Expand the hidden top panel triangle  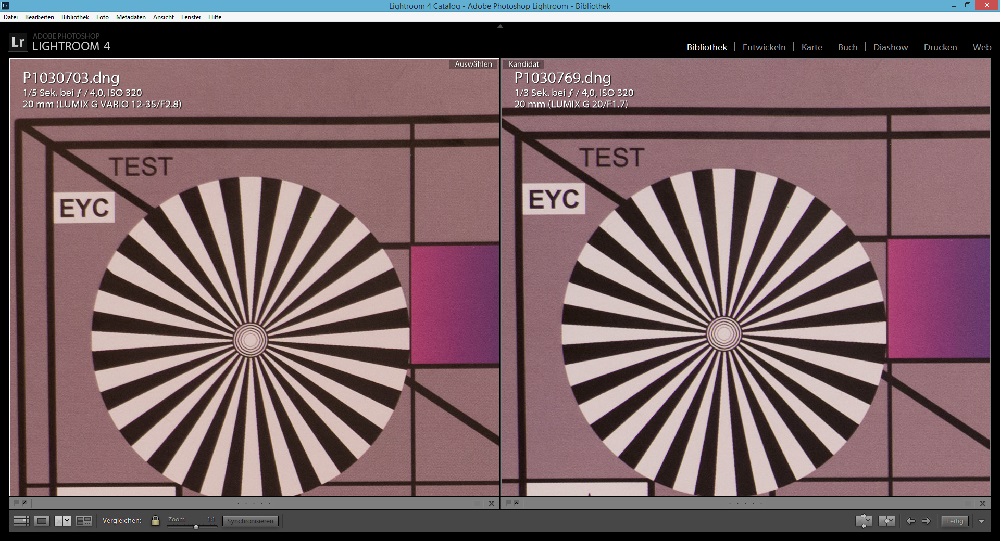pos(500,27)
